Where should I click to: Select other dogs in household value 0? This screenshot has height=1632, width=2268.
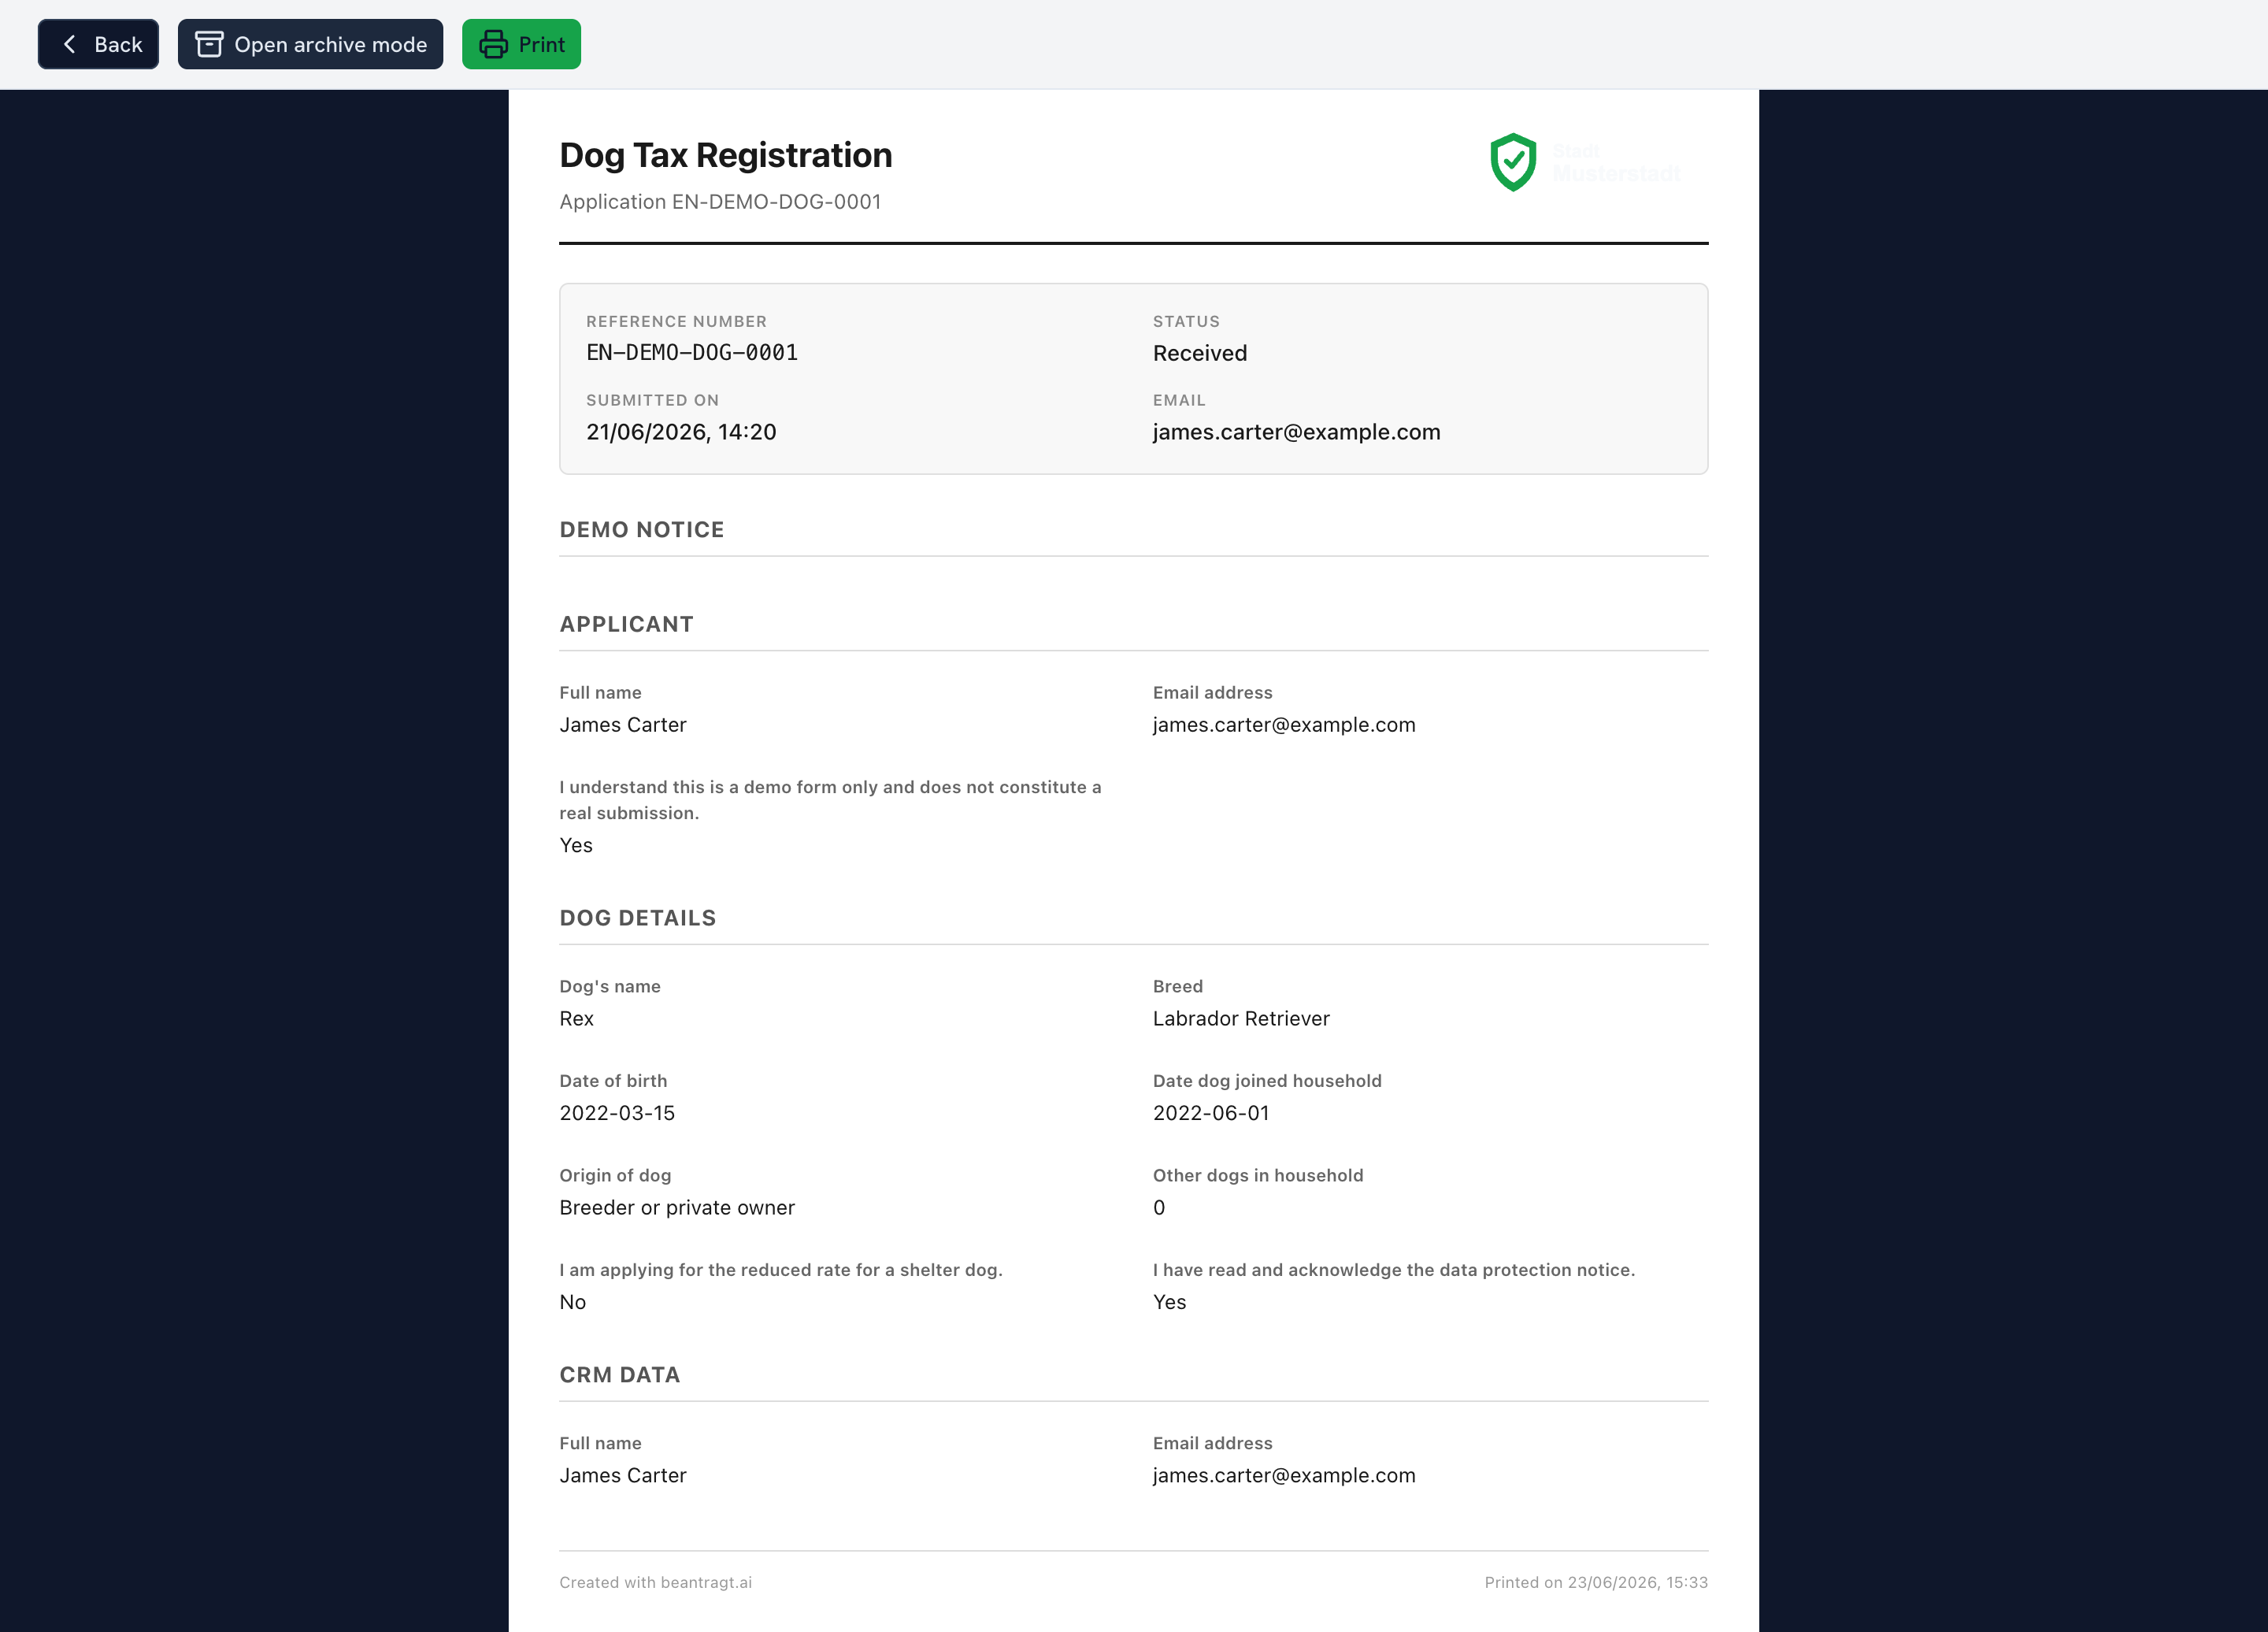tap(1159, 1207)
